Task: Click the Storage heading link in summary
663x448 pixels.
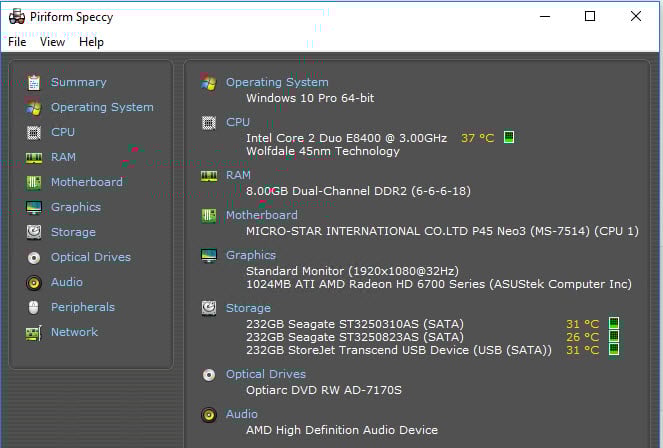Action: coord(248,308)
